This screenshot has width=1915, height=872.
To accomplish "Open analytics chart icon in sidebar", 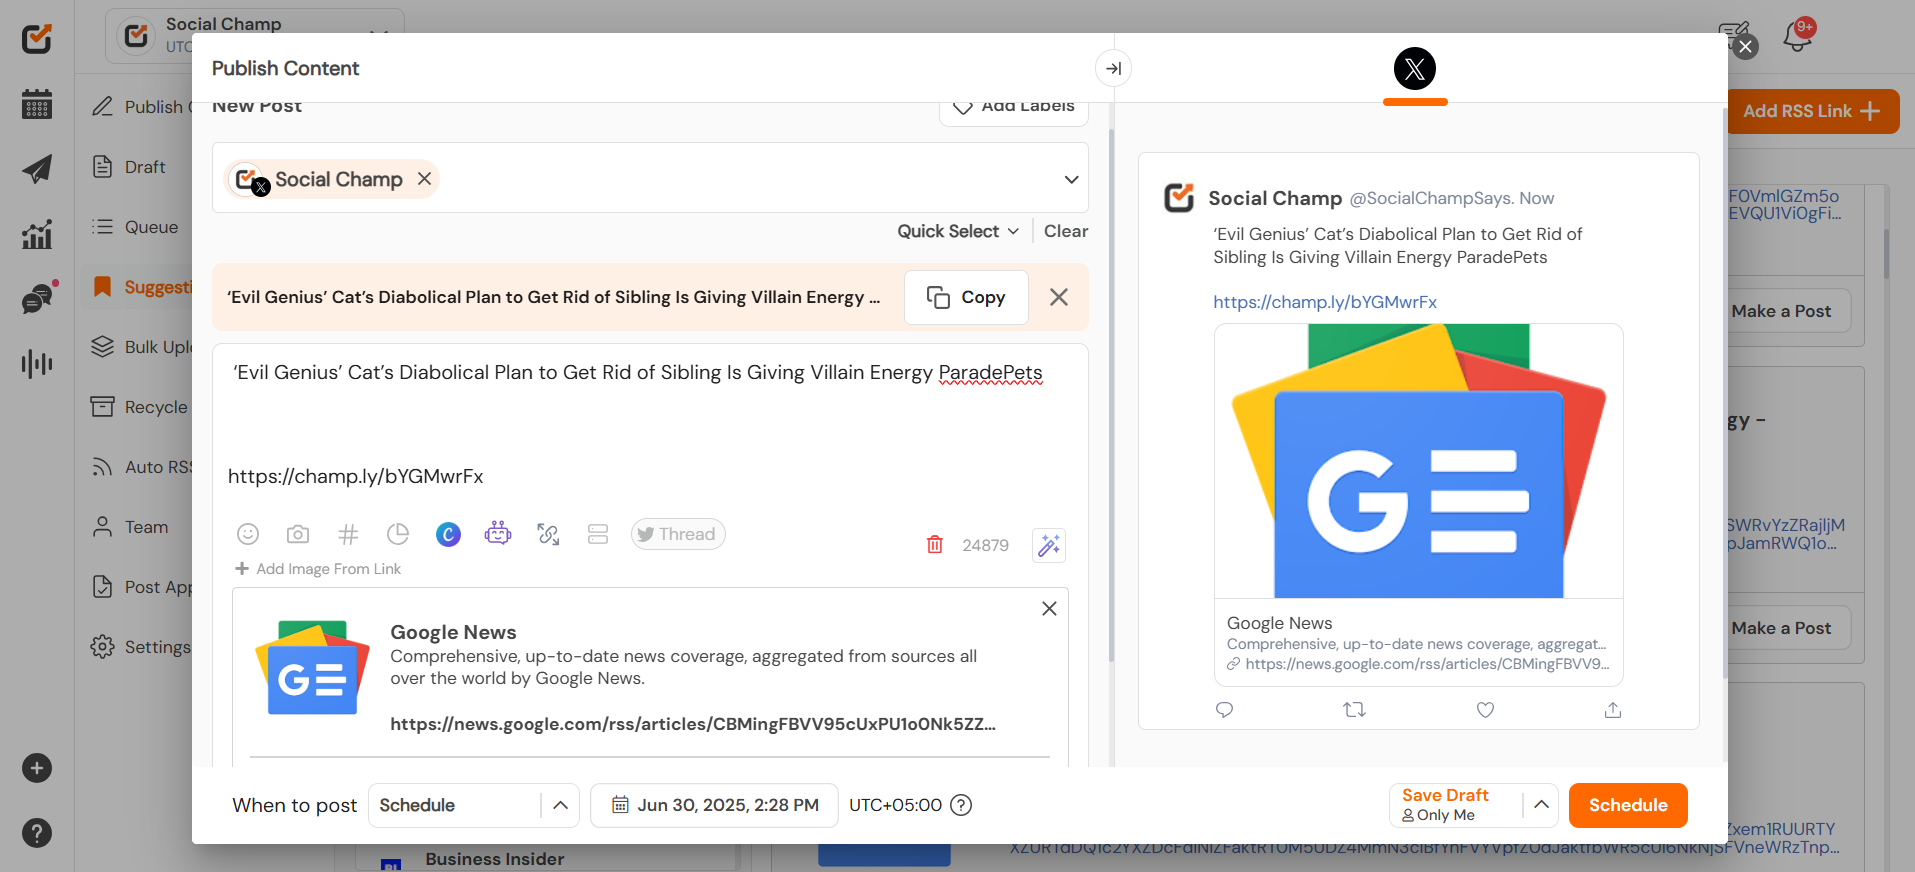I will tap(37, 234).
